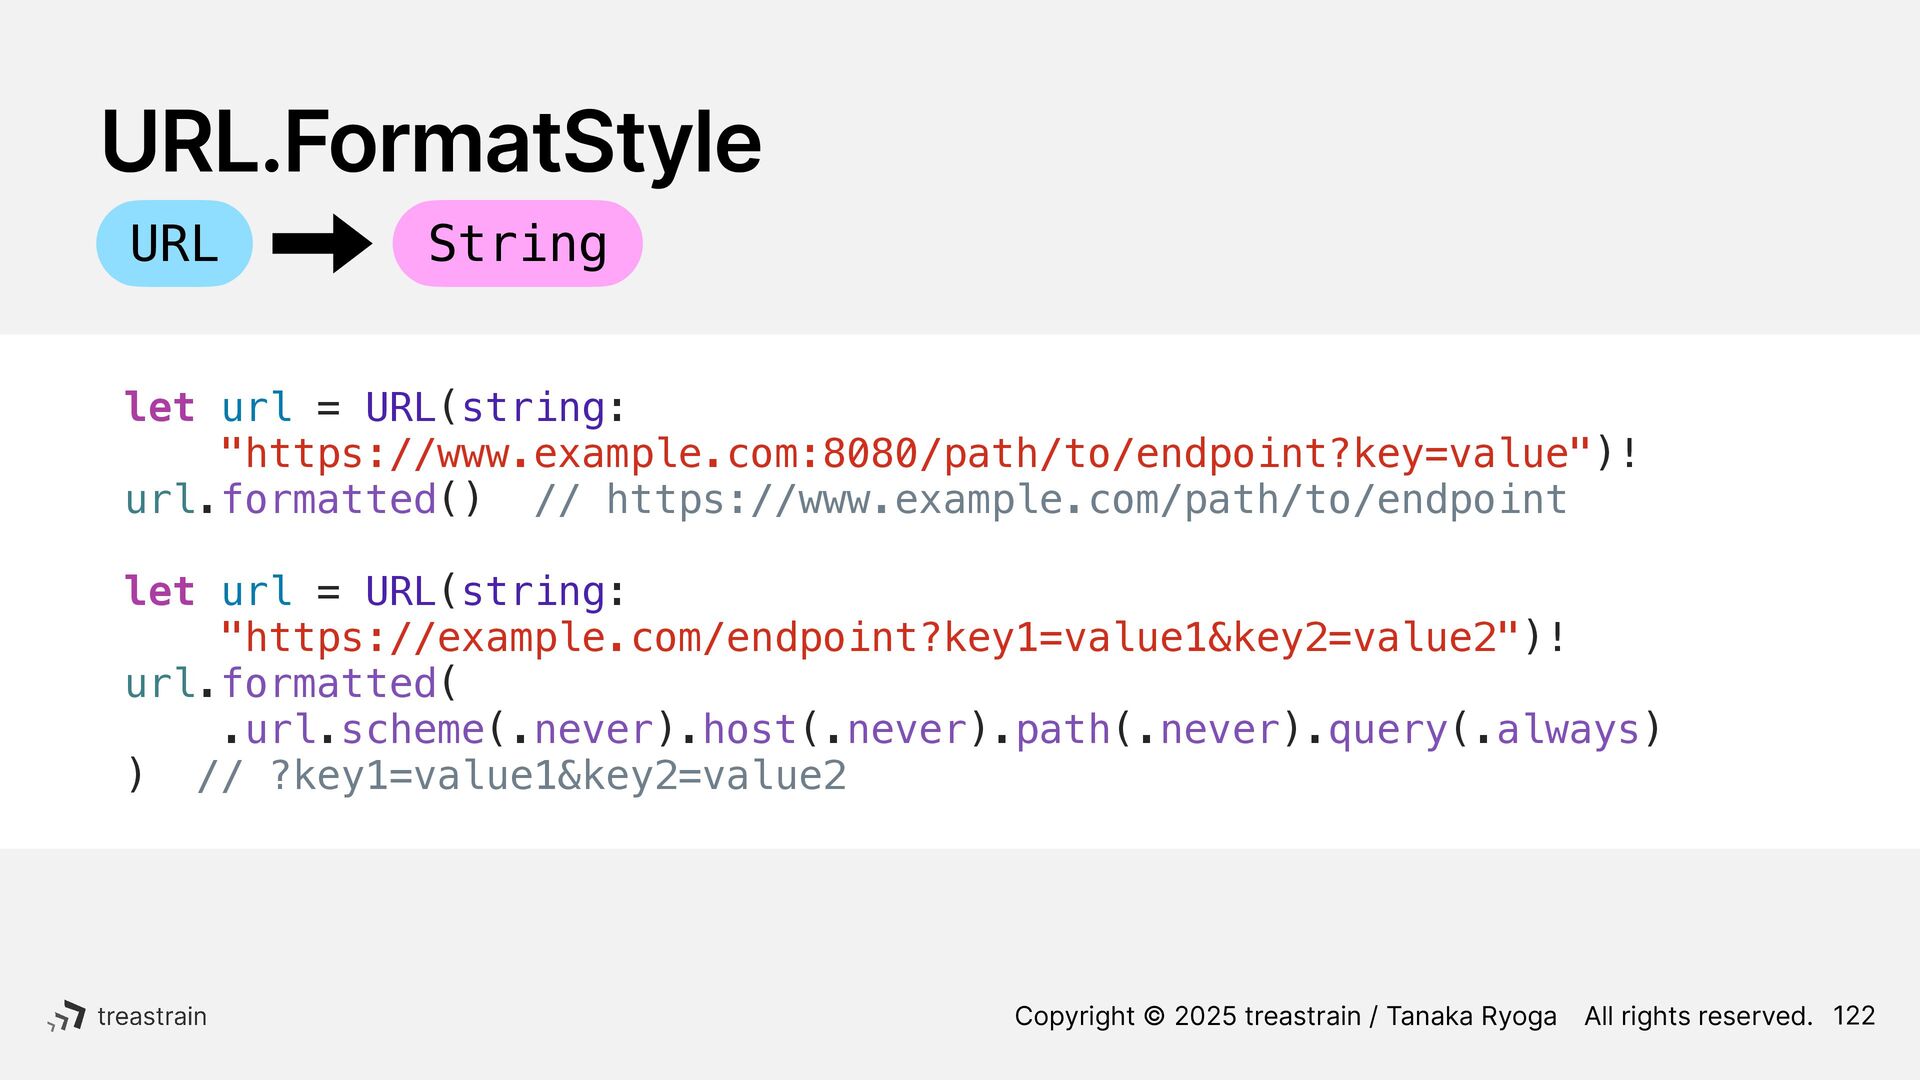Click the black arrow between URL and String
This screenshot has height=1080, width=1920.
[322, 243]
